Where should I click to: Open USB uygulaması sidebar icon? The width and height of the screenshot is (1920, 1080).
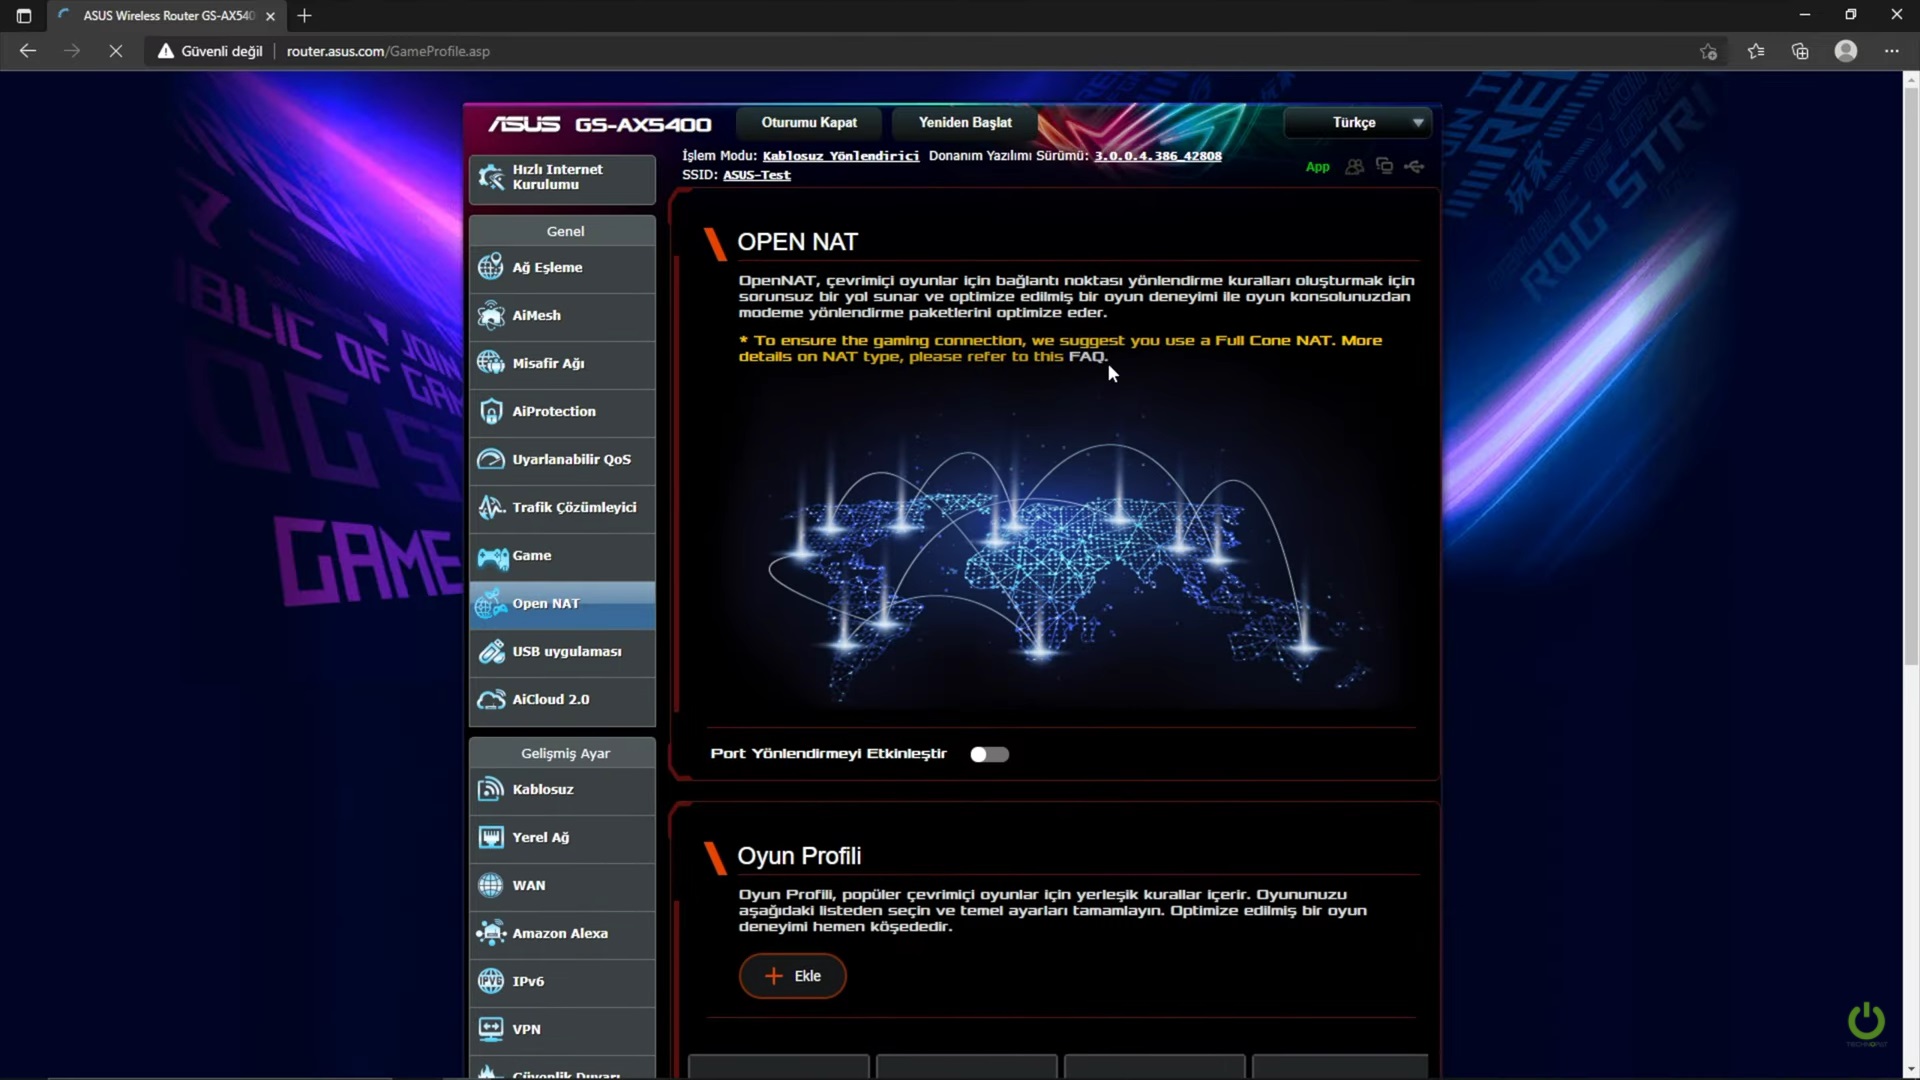[x=491, y=652]
